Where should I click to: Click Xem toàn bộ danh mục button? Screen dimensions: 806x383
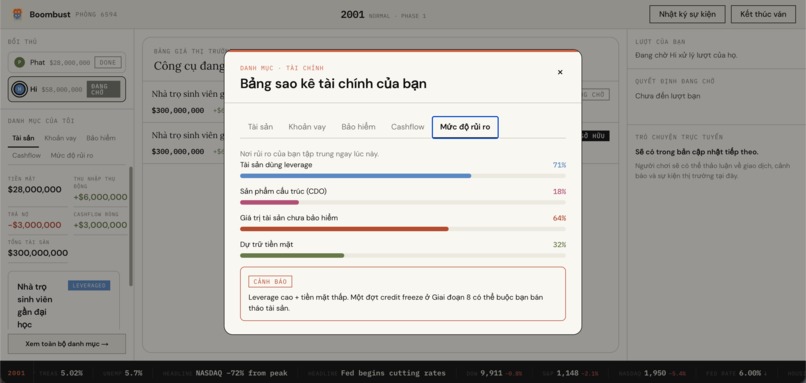(67, 344)
